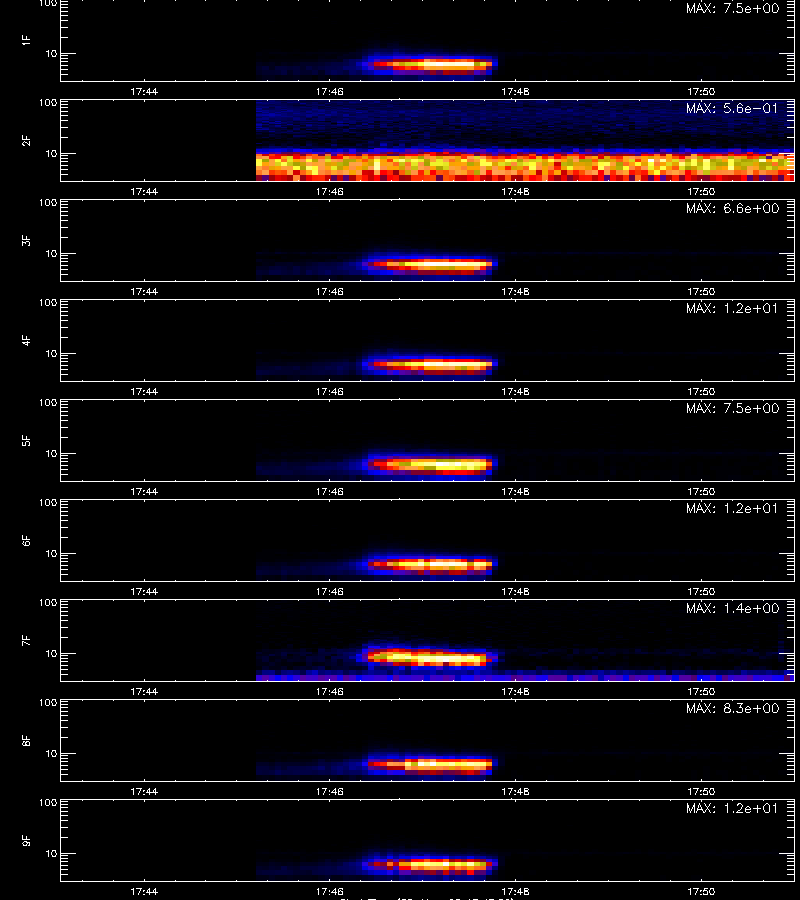Screen dimensions: 800x900
Task: Click the faint blue bottom band in panel 7F
Action: point(525,676)
